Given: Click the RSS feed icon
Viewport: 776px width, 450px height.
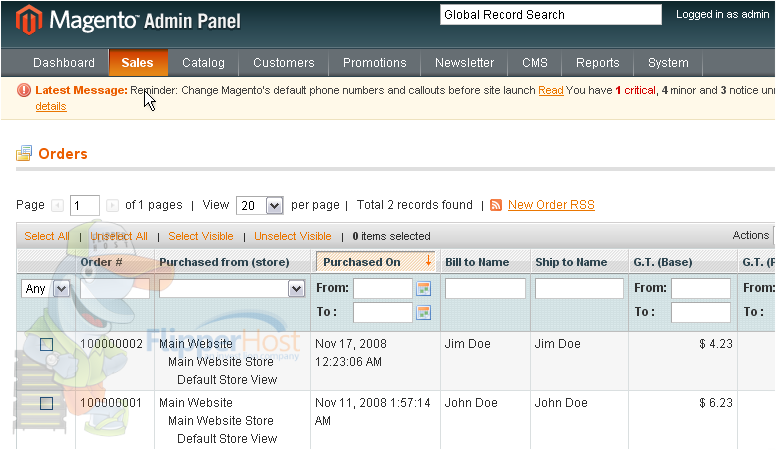Looking at the screenshot, I should (x=496, y=205).
